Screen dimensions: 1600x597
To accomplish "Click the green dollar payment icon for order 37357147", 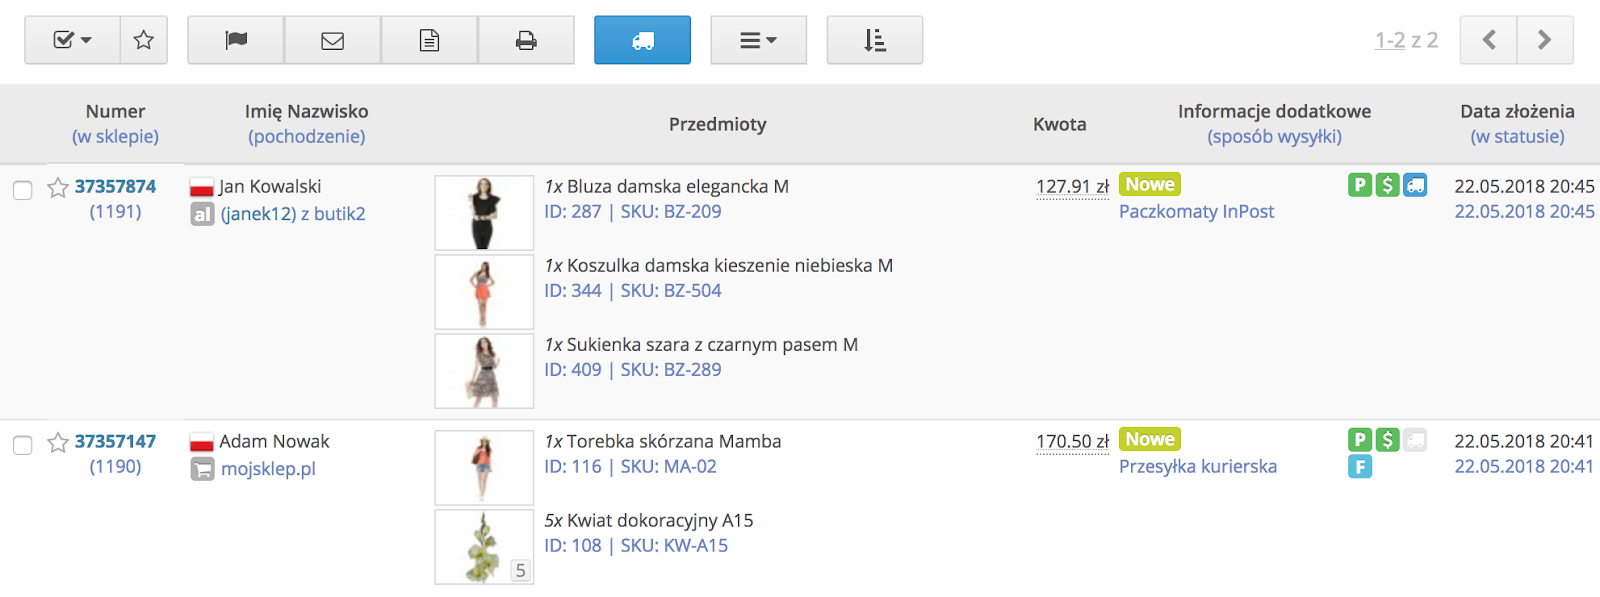I will tap(1387, 439).
